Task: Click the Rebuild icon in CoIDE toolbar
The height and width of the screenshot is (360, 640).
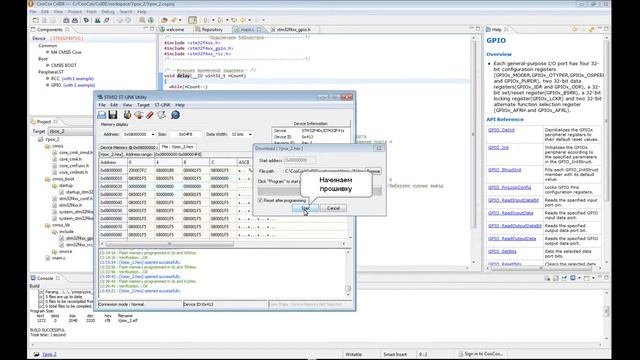Action: pyautogui.click(x=75, y=20)
